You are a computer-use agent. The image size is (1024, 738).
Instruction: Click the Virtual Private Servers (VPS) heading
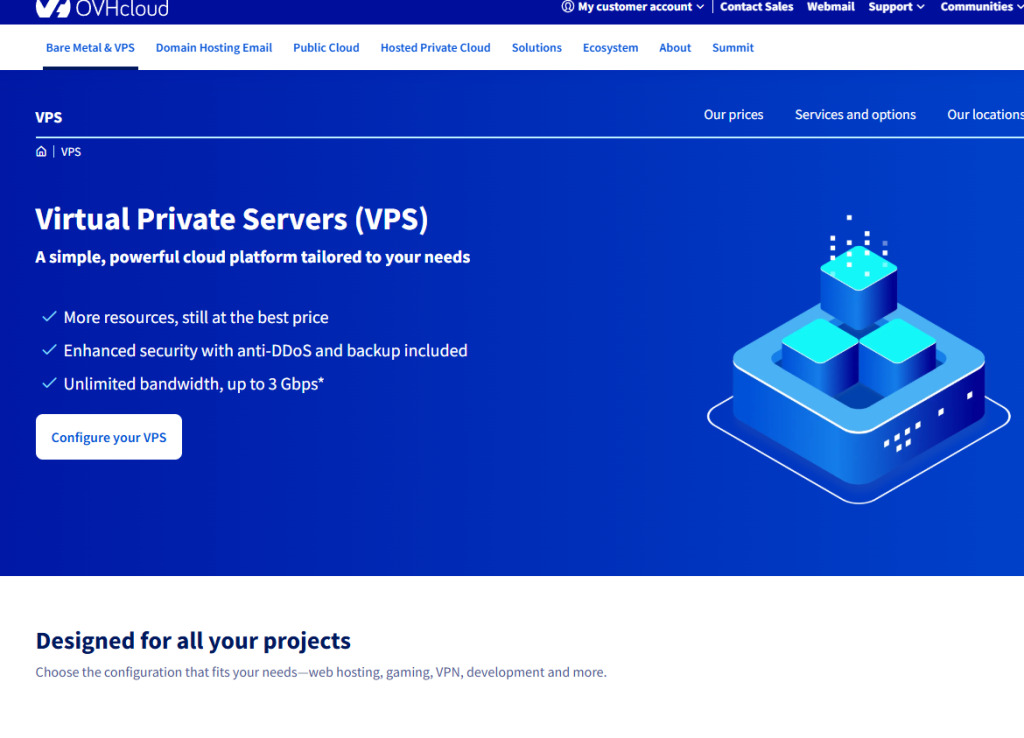(232, 219)
